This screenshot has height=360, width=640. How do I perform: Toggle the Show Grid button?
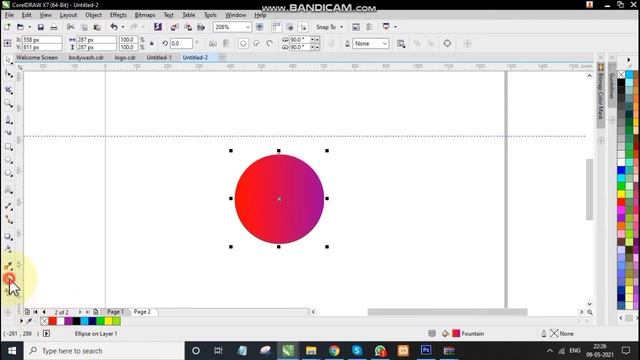click(290, 27)
